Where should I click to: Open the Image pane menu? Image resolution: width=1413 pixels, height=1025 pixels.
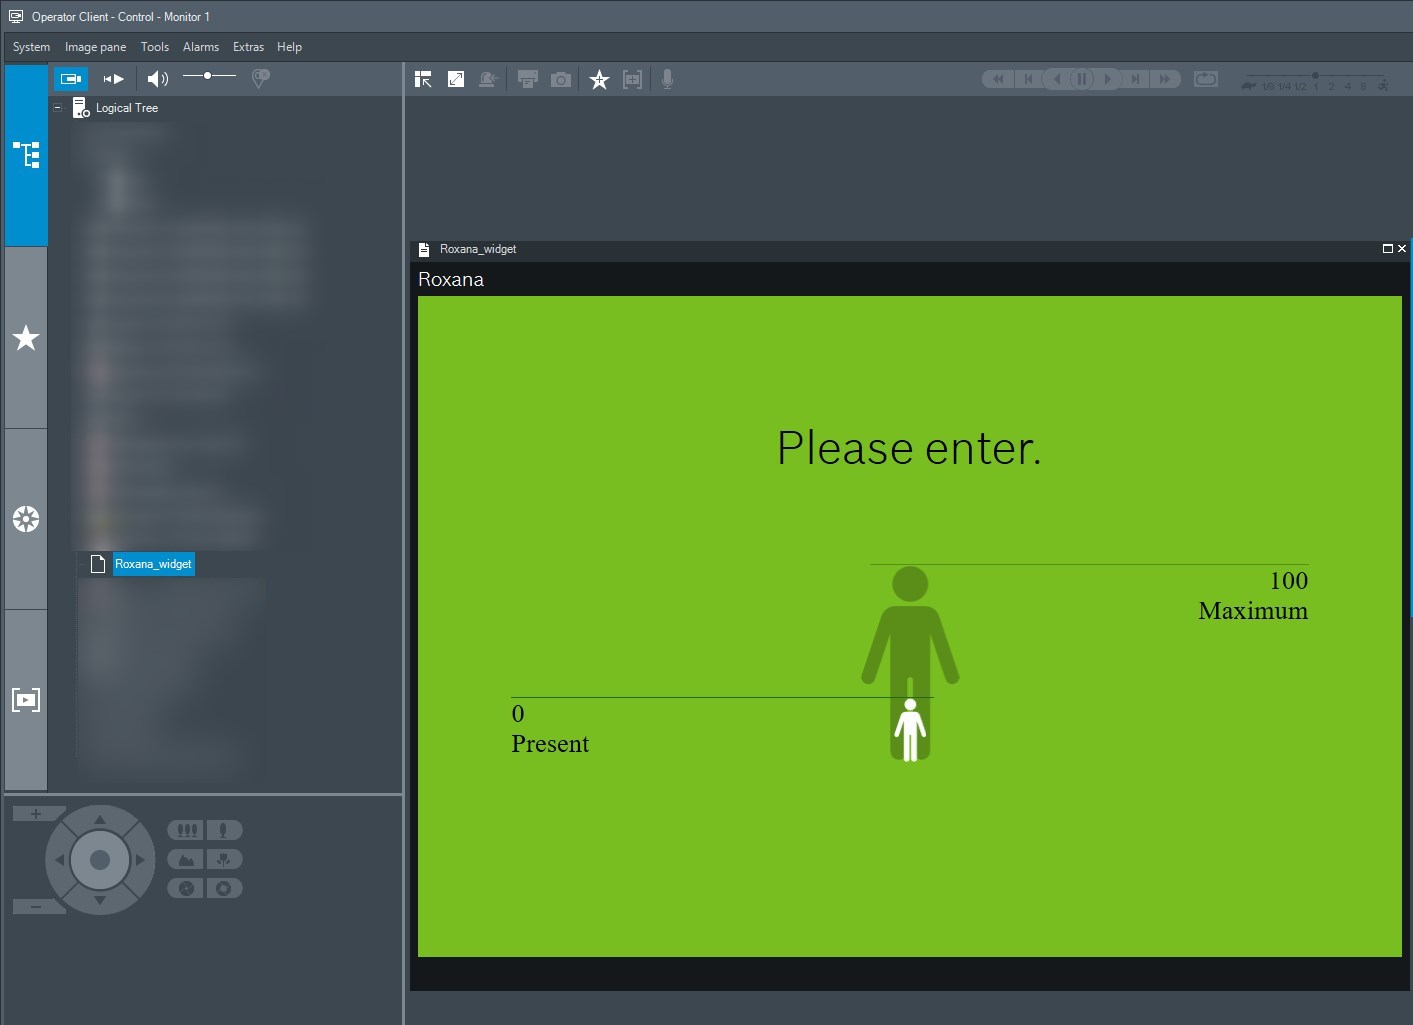tap(95, 47)
